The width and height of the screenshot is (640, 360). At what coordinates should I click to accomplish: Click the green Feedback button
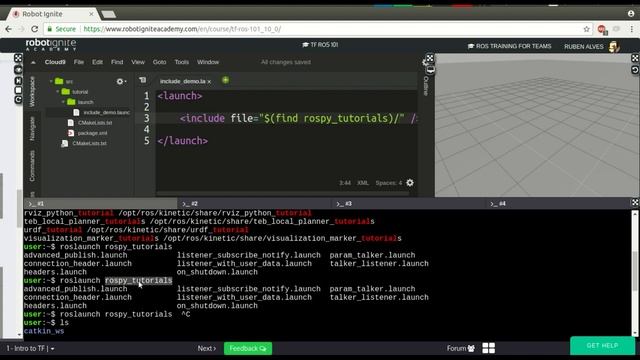click(248, 348)
